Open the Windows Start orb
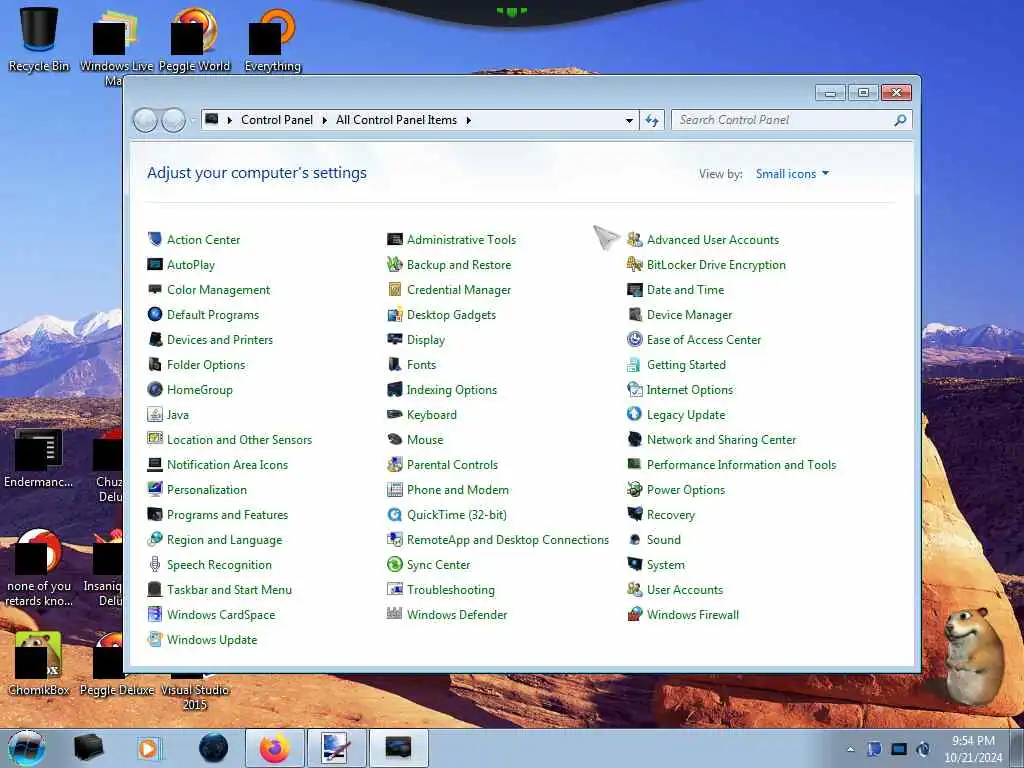 (27, 748)
